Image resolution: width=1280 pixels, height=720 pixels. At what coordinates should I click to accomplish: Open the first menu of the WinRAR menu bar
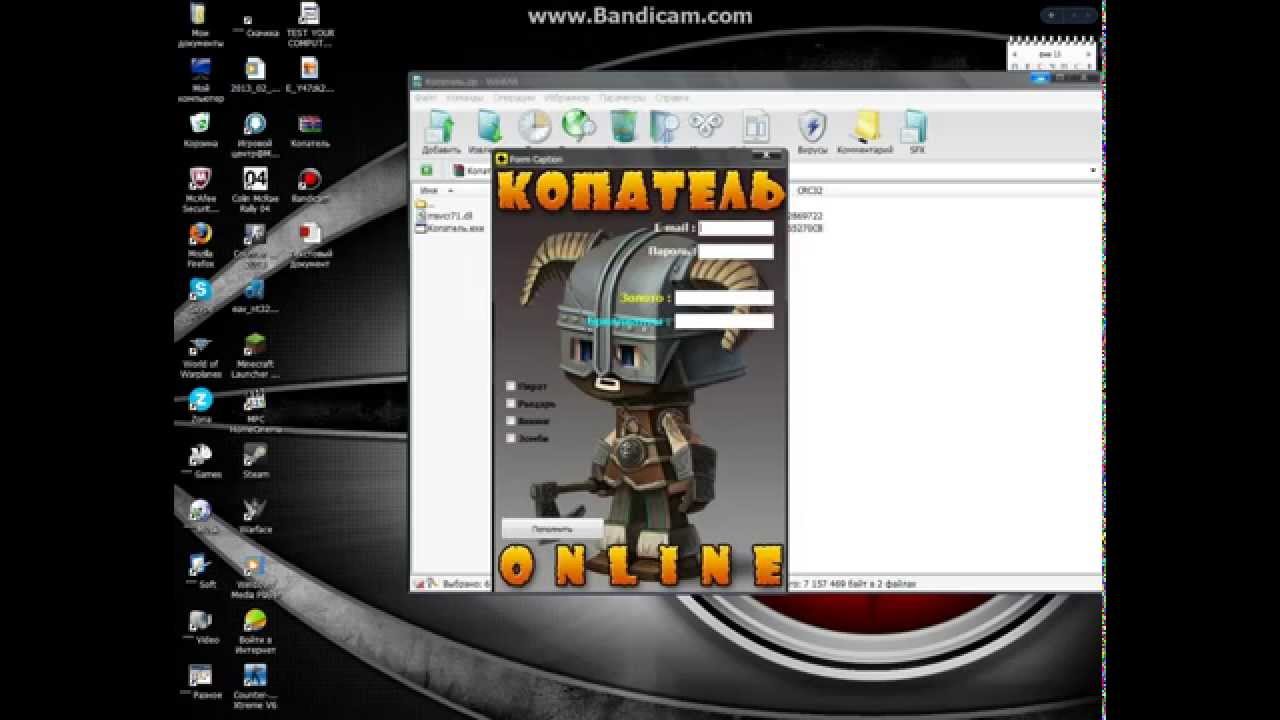point(425,98)
